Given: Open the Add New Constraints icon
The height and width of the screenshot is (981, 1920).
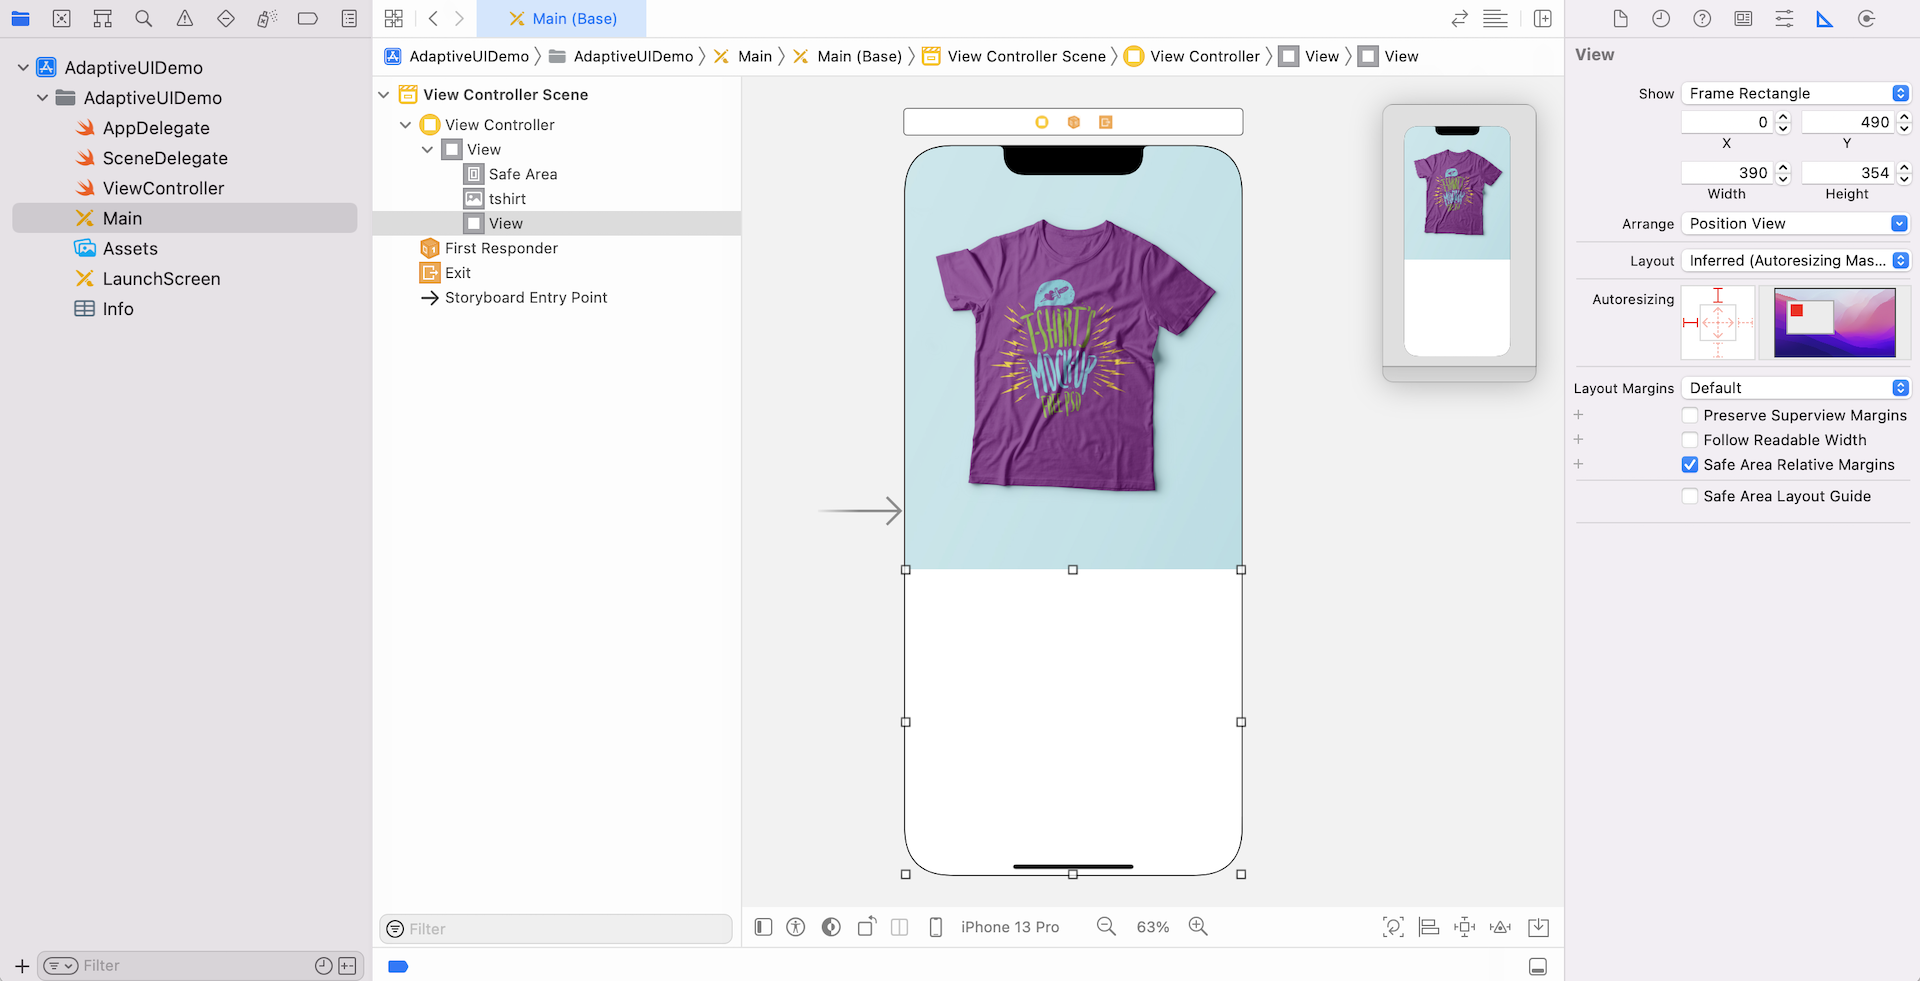Looking at the screenshot, I should point(1465,927).
